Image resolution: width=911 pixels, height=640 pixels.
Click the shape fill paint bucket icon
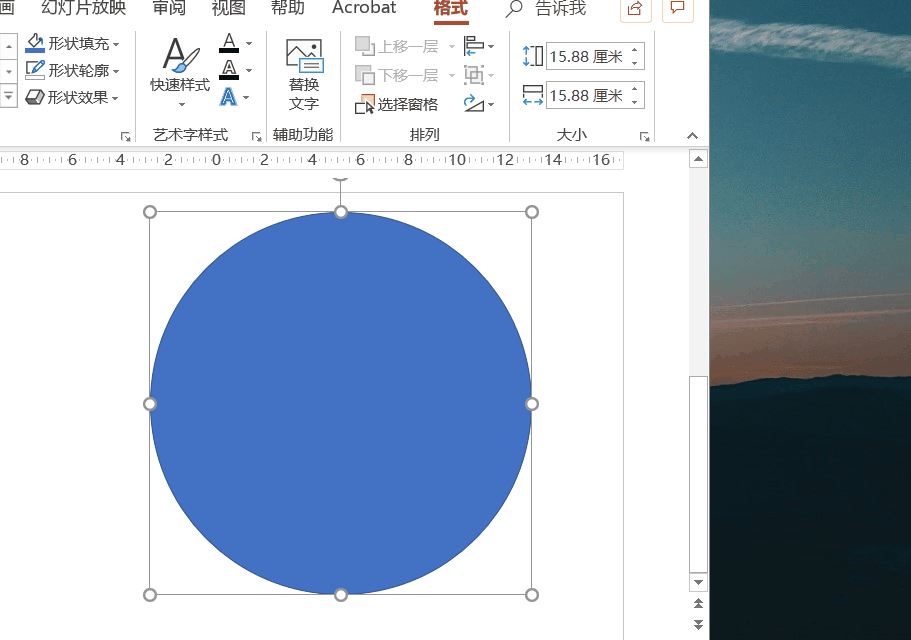(35, 43)
